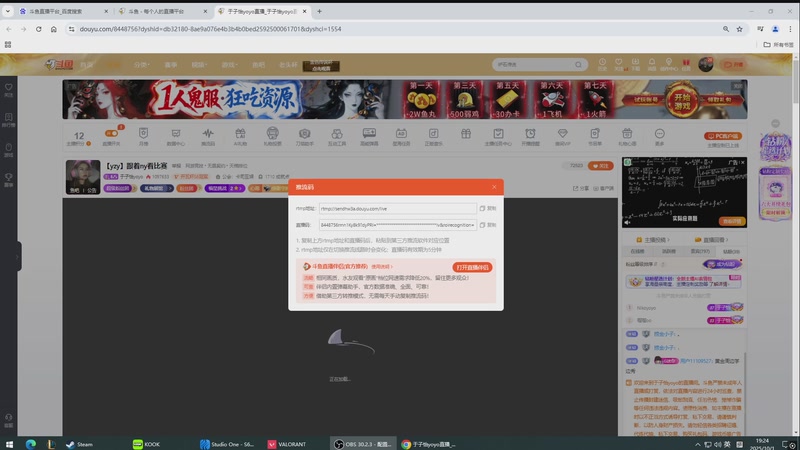Image resolution: width=800 pixels, height=450 pixels.
Task: Click the purple become-fan button
Action: click(722, 264)
